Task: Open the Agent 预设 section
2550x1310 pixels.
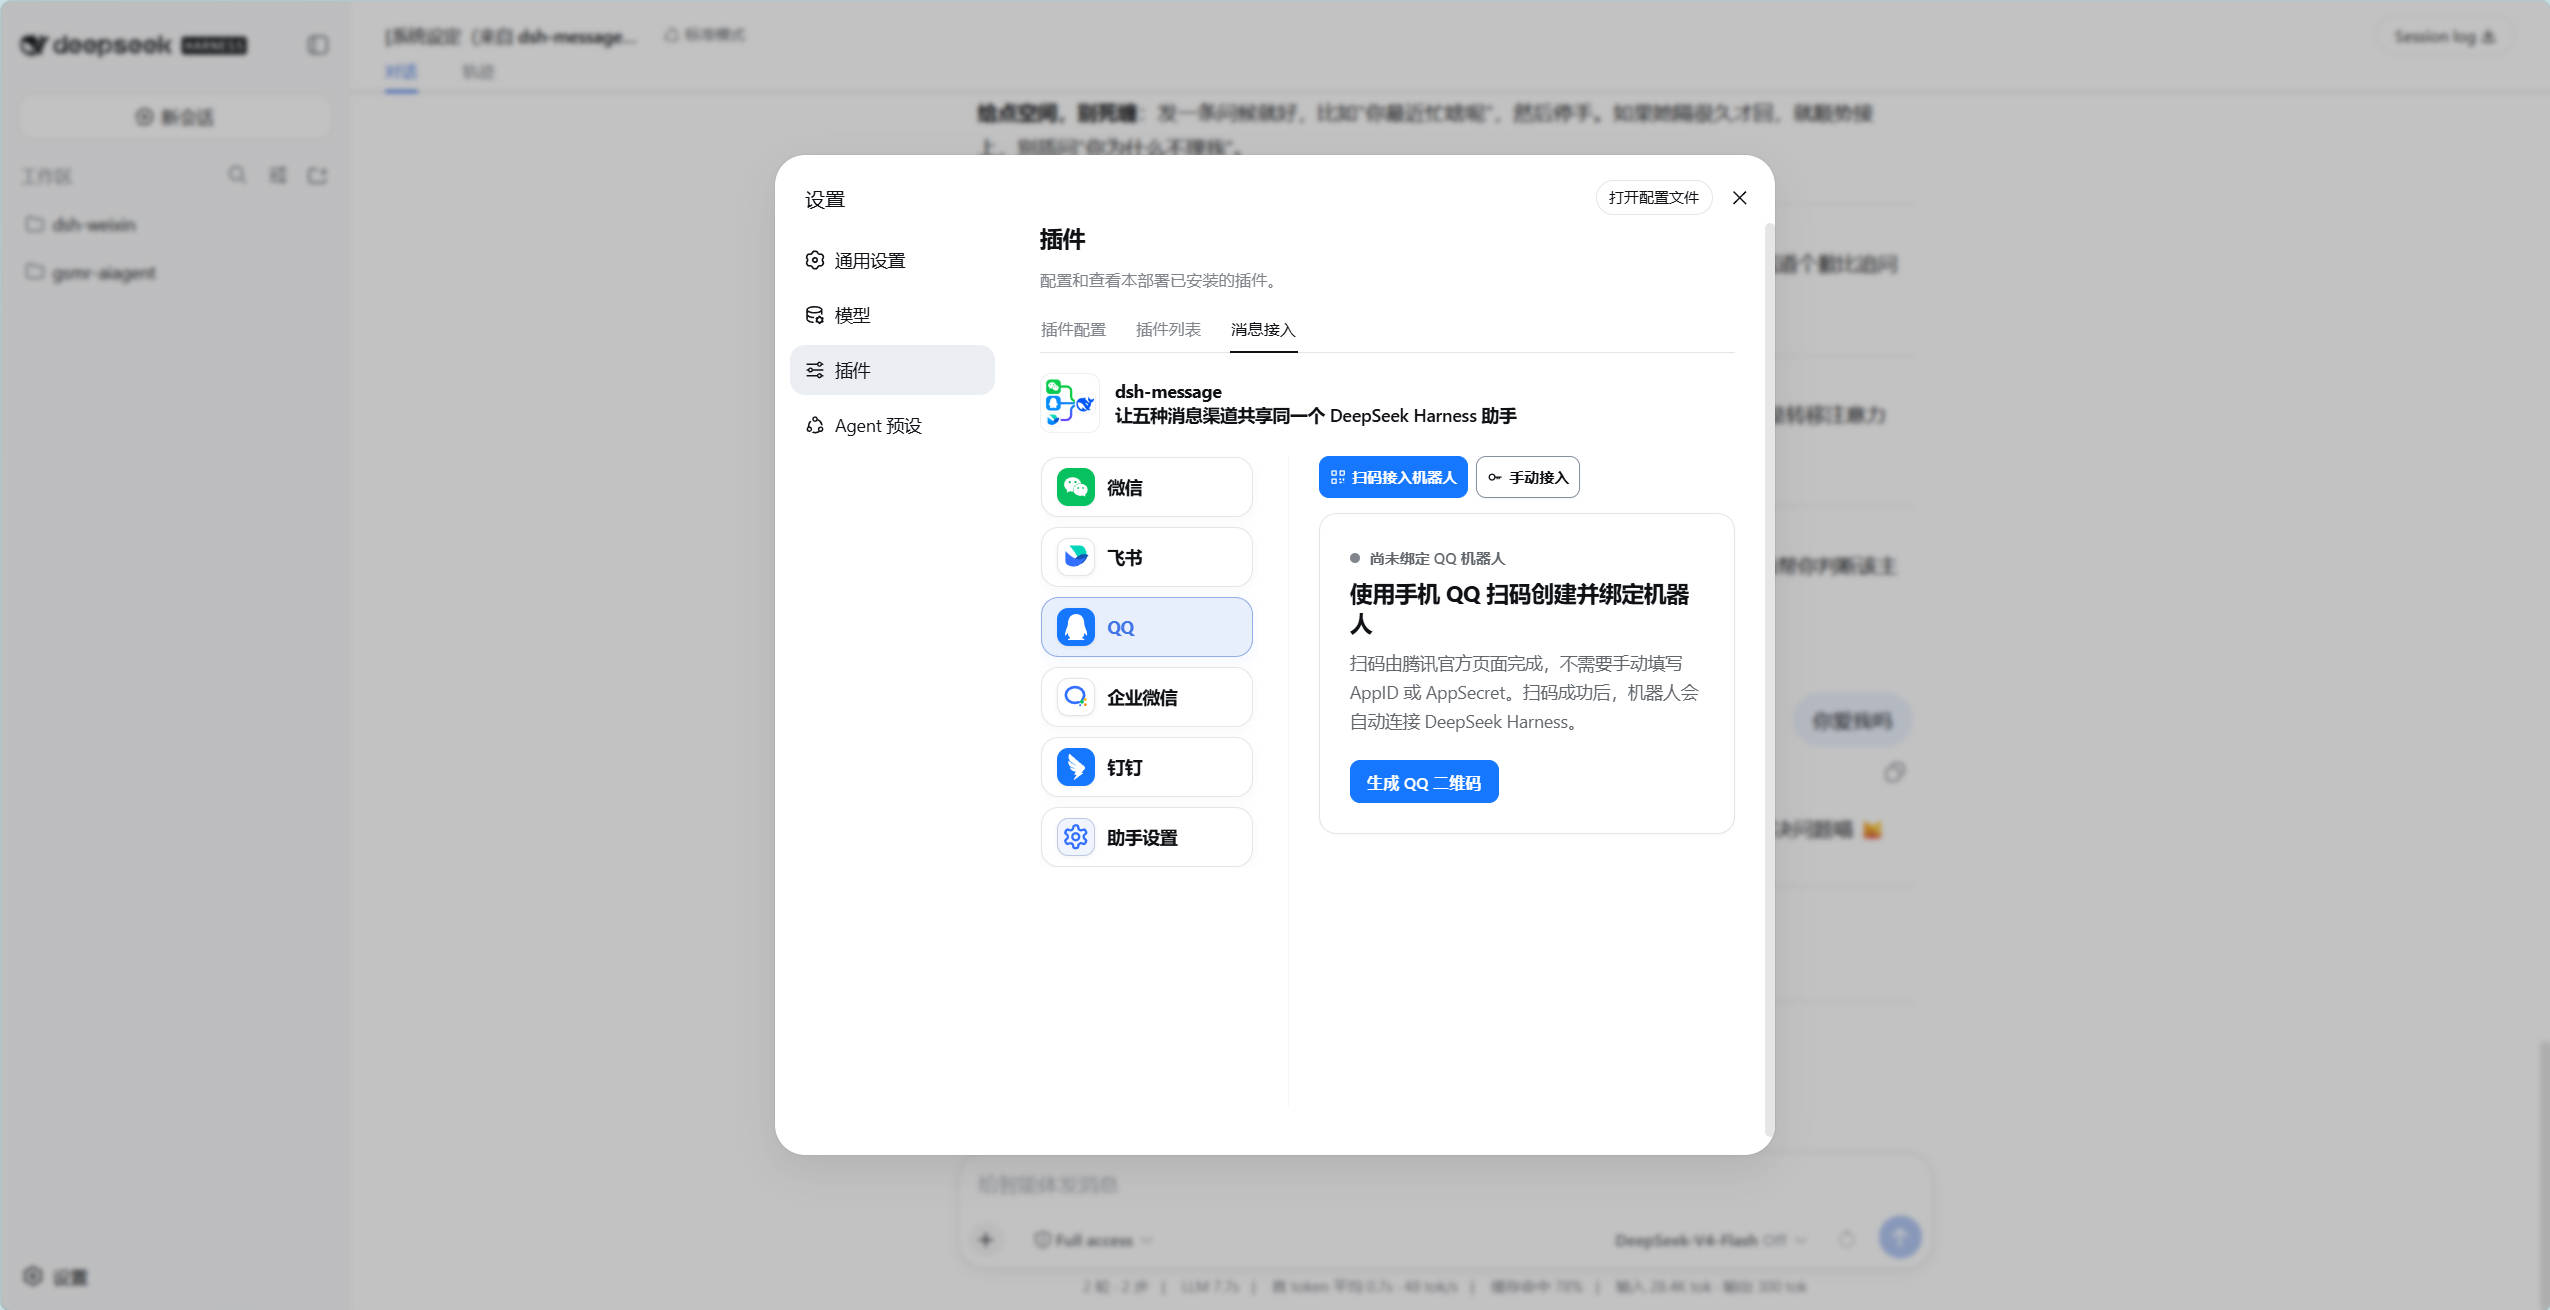Action: (892, 425)
